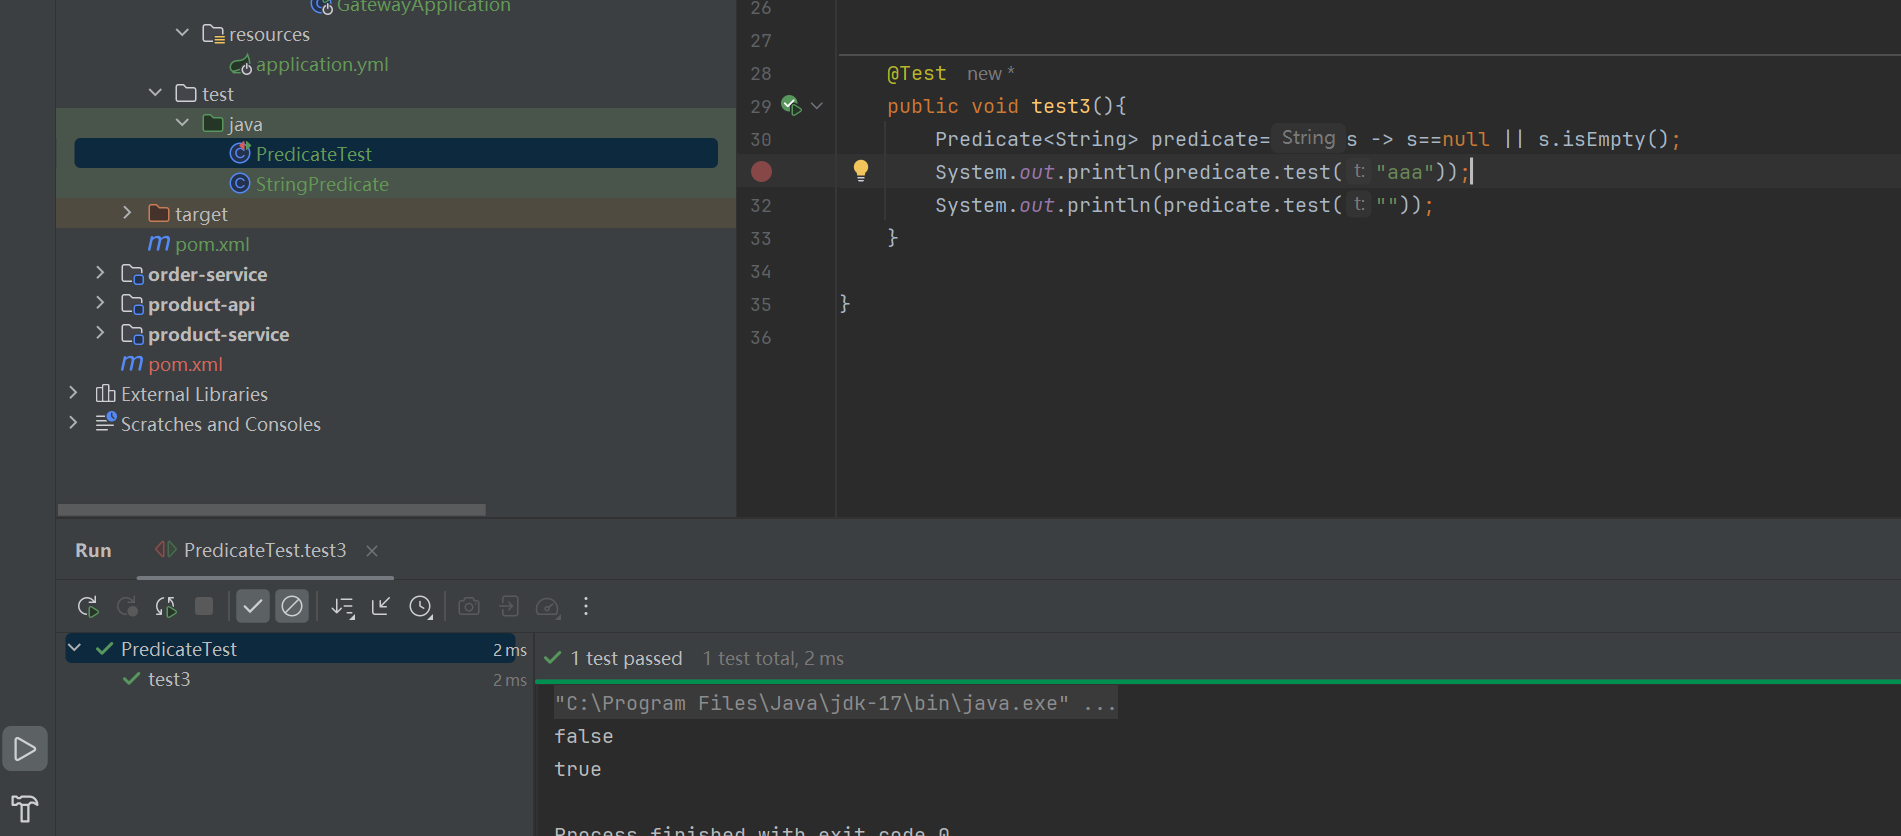Screen dimensions: 1901x836
Task: Click the profiler gauge icon
Action: tap(547, 606)
